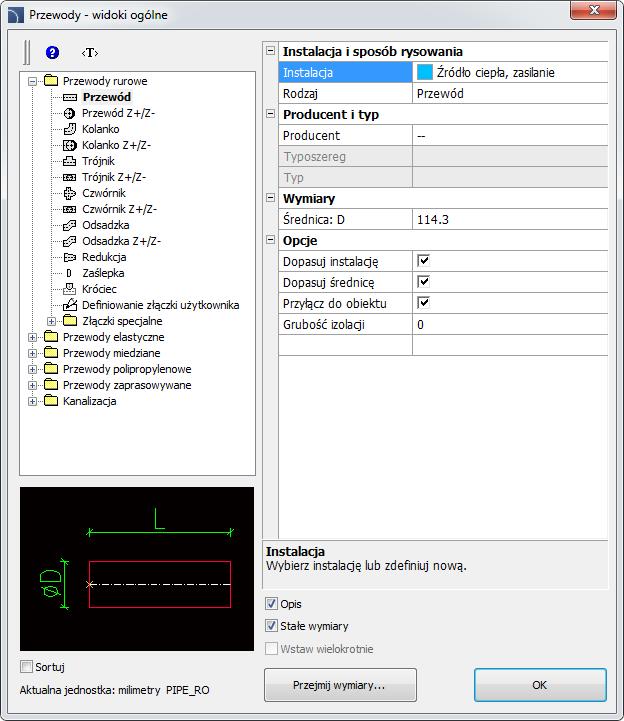Select the Czwórnik cross fitting icon

[69, 194]
